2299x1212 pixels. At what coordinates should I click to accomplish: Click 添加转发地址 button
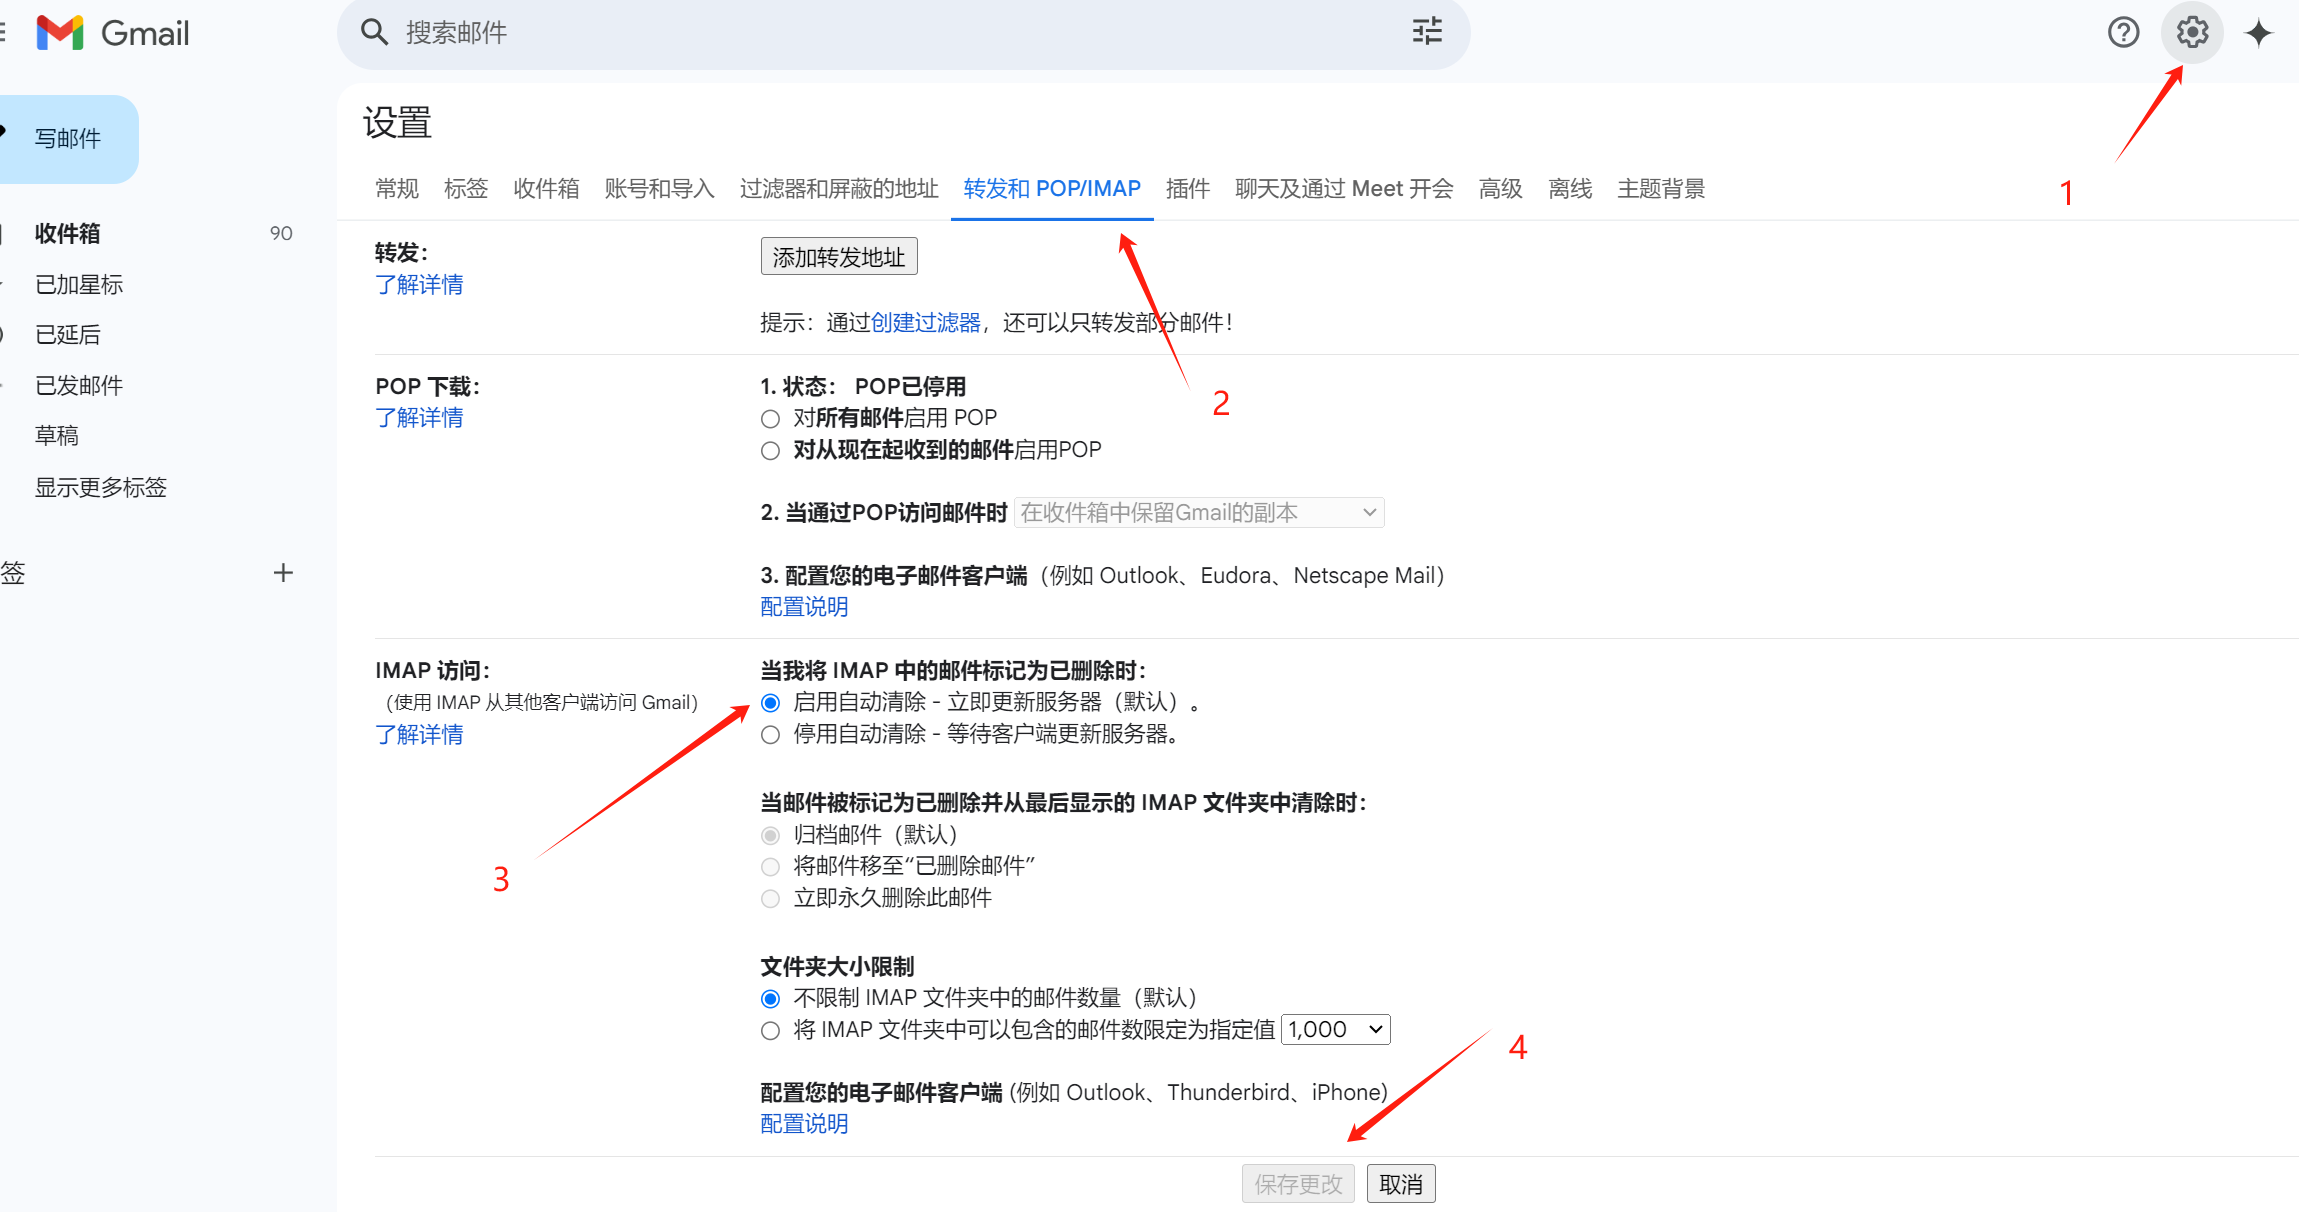[838, 257]
